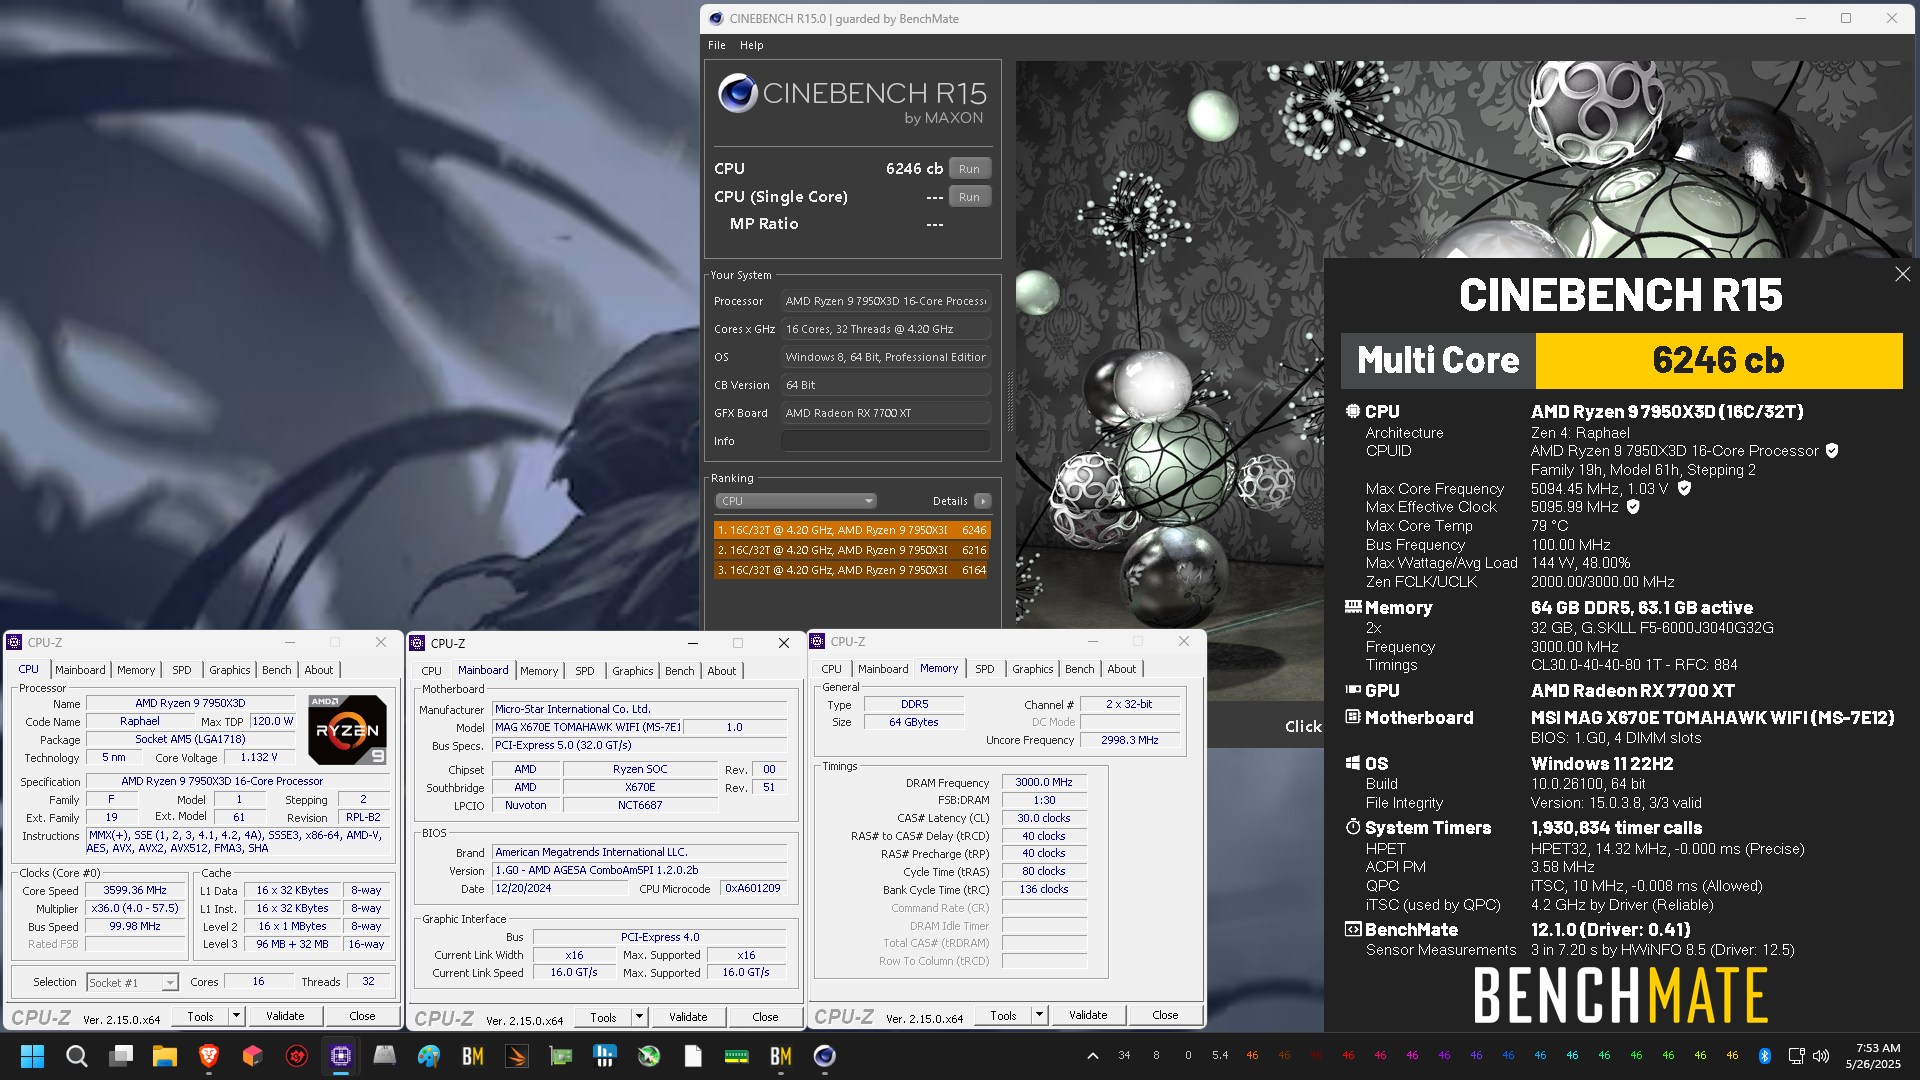Select CPU tab in CPU-Z Memory window

[832, 669]
